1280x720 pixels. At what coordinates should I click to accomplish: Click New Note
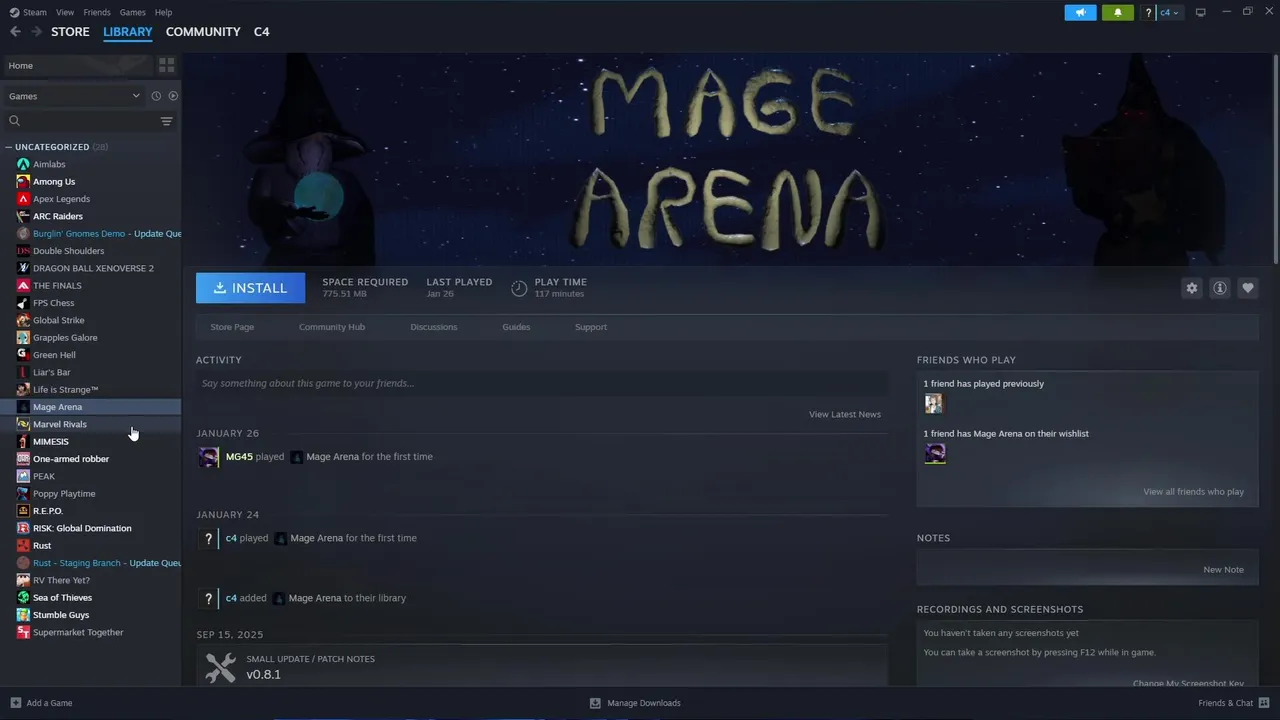[x=1224, y=570]
